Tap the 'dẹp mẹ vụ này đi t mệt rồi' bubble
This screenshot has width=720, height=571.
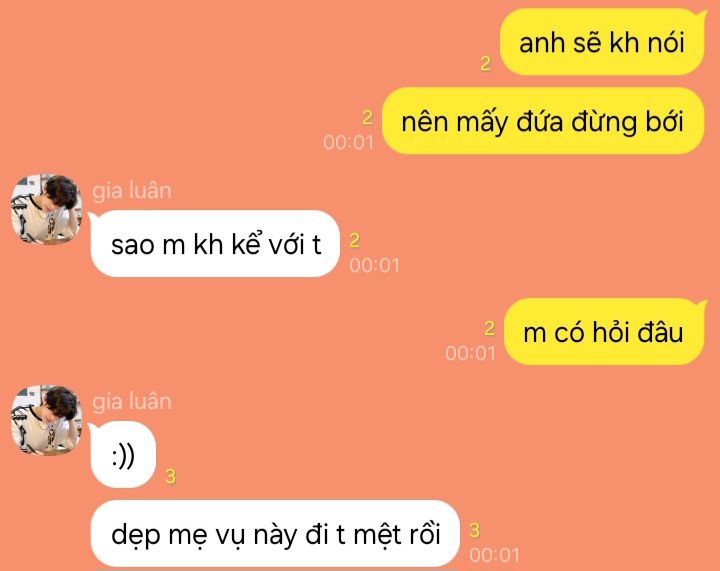click(x=275, y=534)
